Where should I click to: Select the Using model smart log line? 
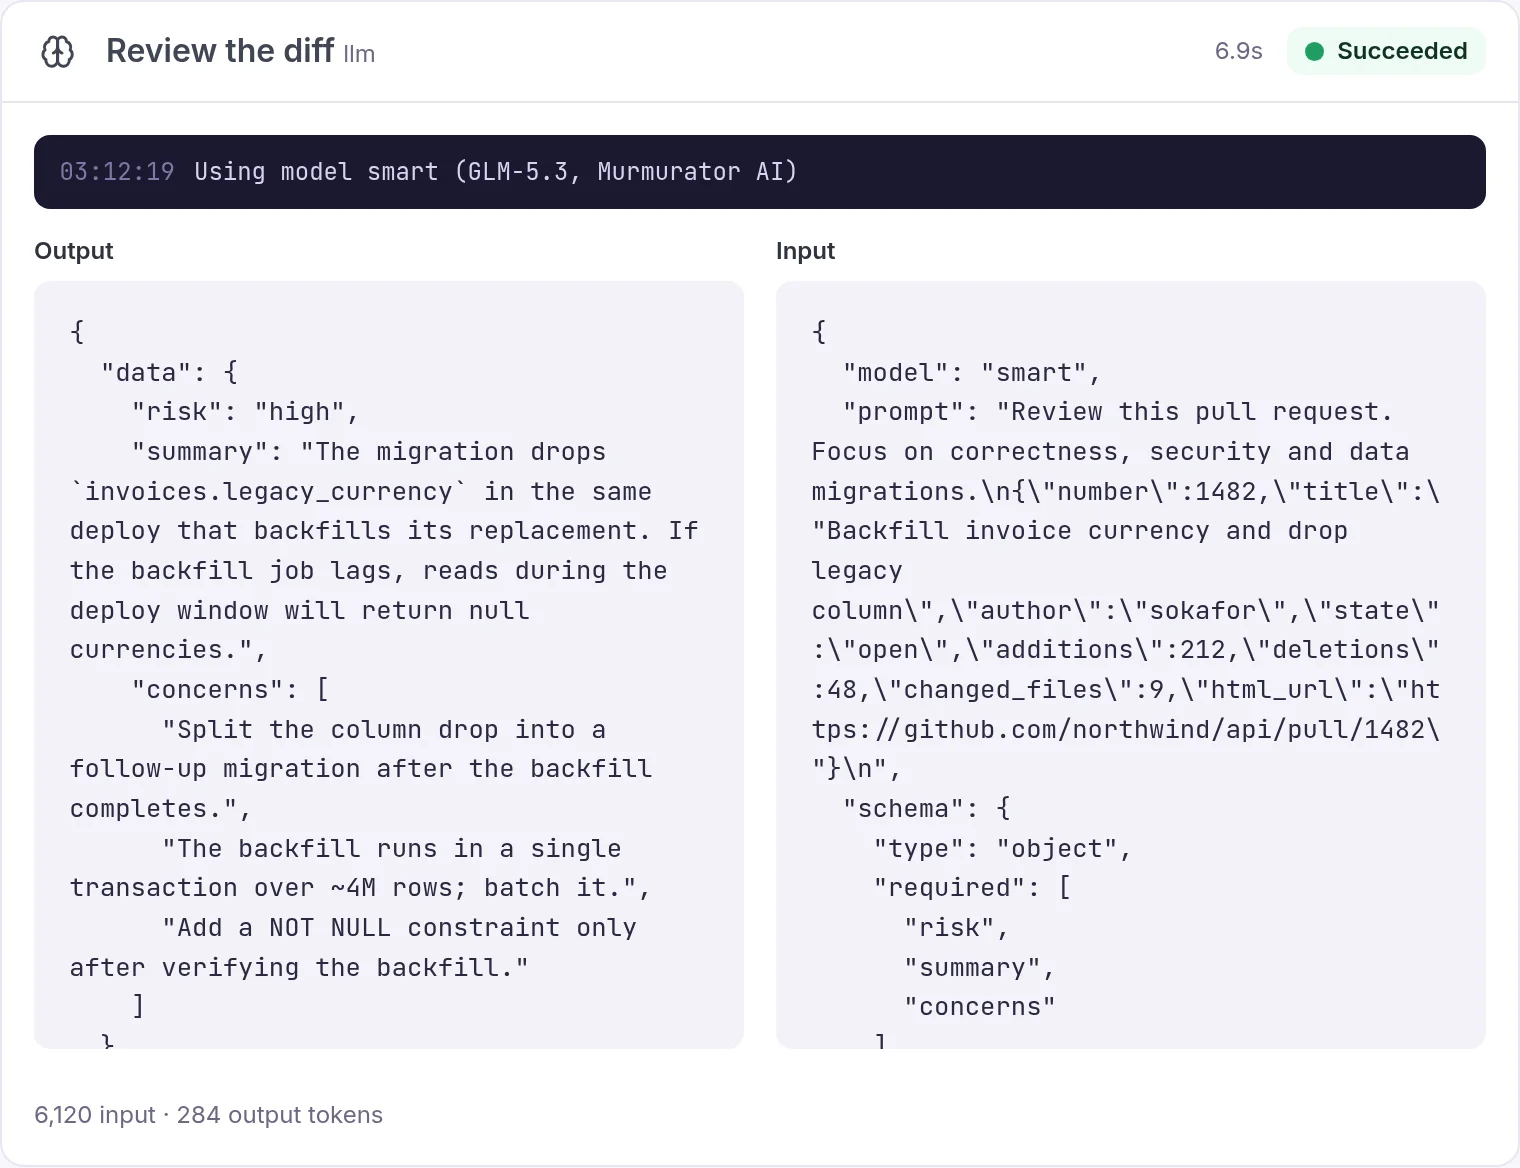(496, 172)
